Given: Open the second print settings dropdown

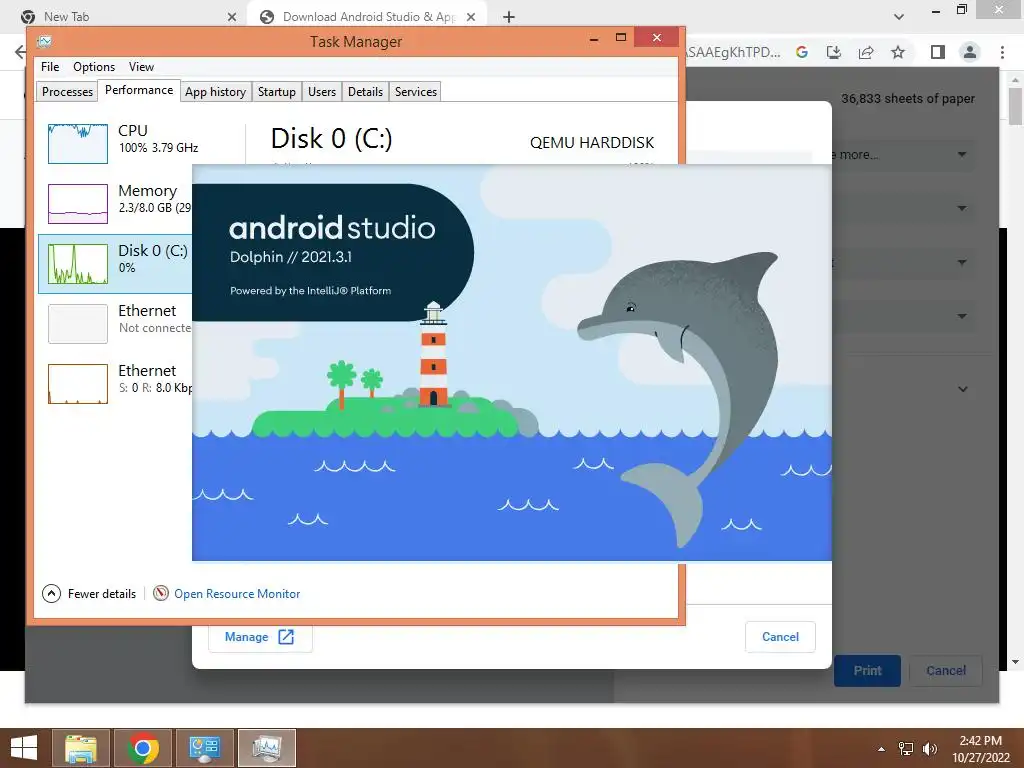Looking at the screenshot, I should tap(904, 208).
